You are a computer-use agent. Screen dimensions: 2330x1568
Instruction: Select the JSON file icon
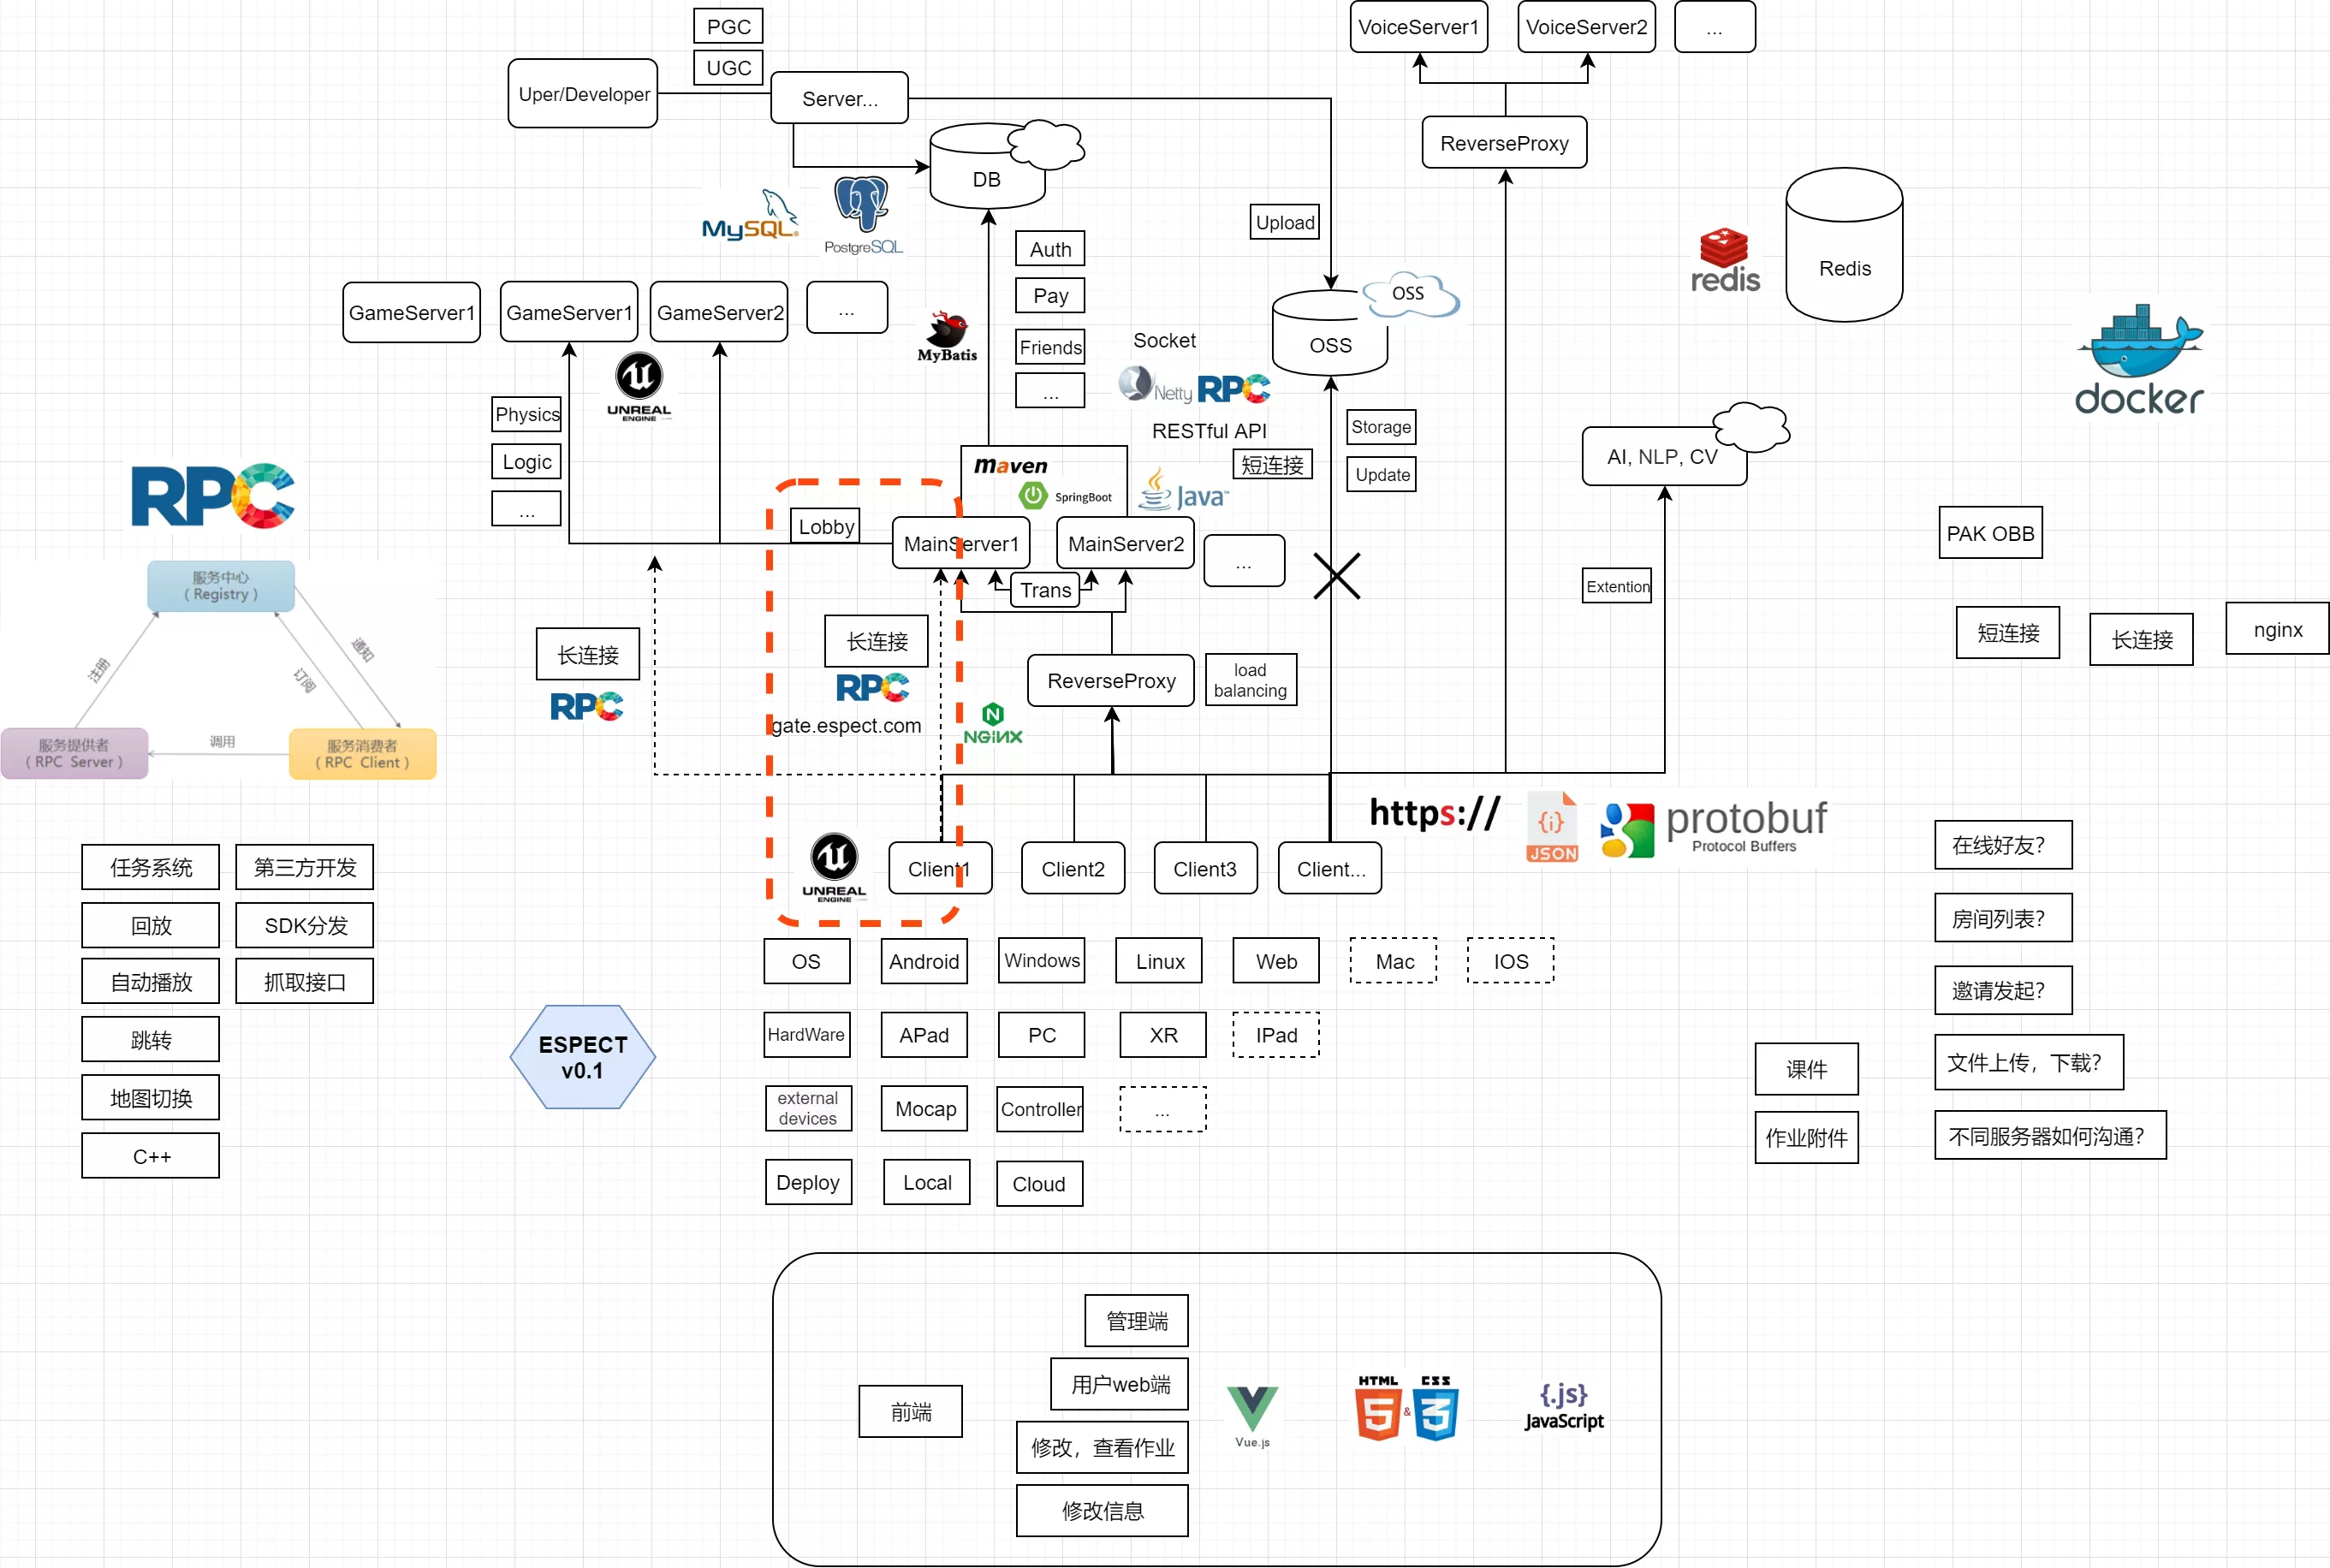pos(1552,827)
